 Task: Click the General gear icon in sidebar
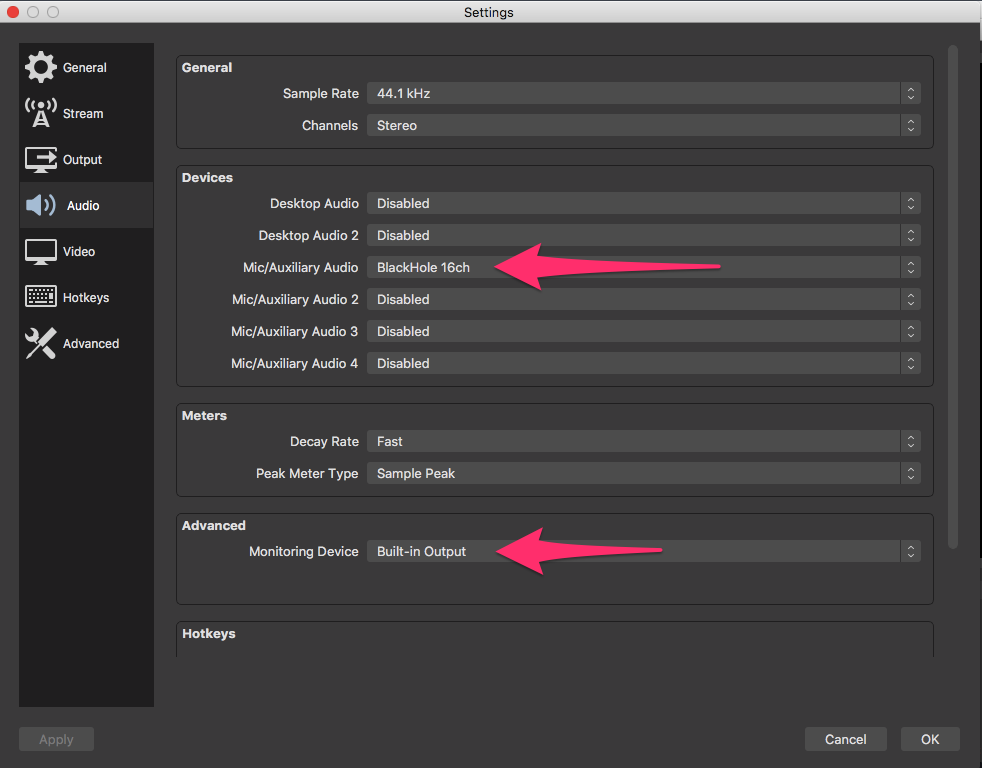click(x=41, y=67)
